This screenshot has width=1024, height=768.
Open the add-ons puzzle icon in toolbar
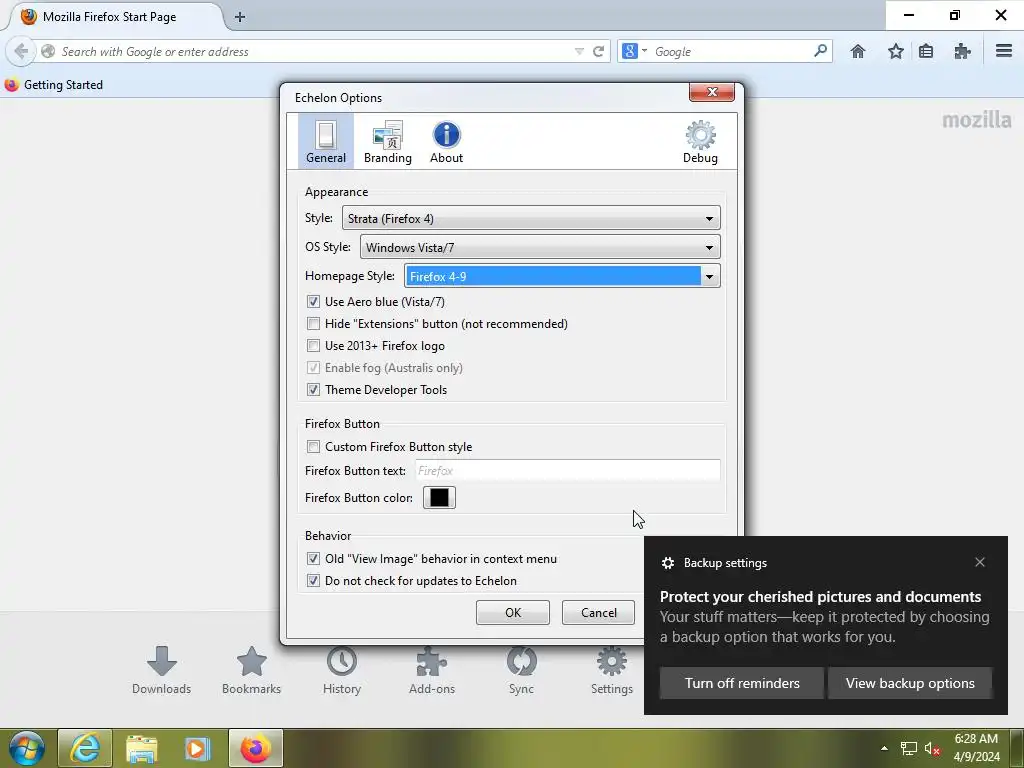click(x=963, y=51)
